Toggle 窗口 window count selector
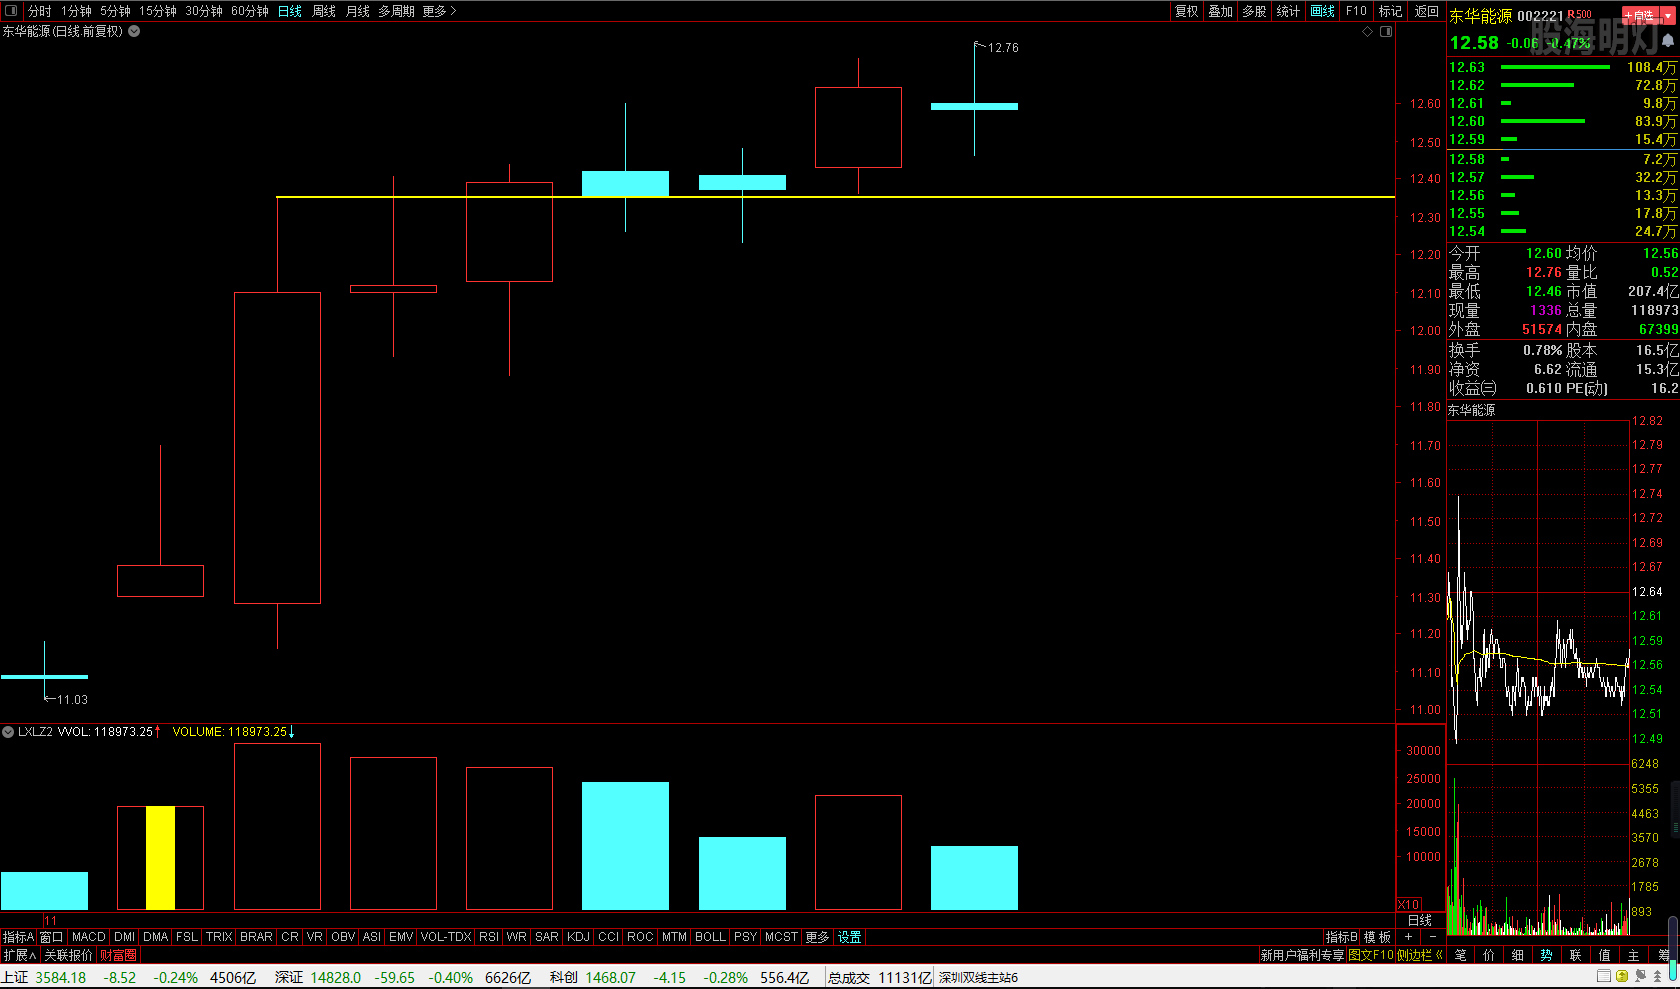The height and width of the screenshot is (989, 1680). (51, 937)
